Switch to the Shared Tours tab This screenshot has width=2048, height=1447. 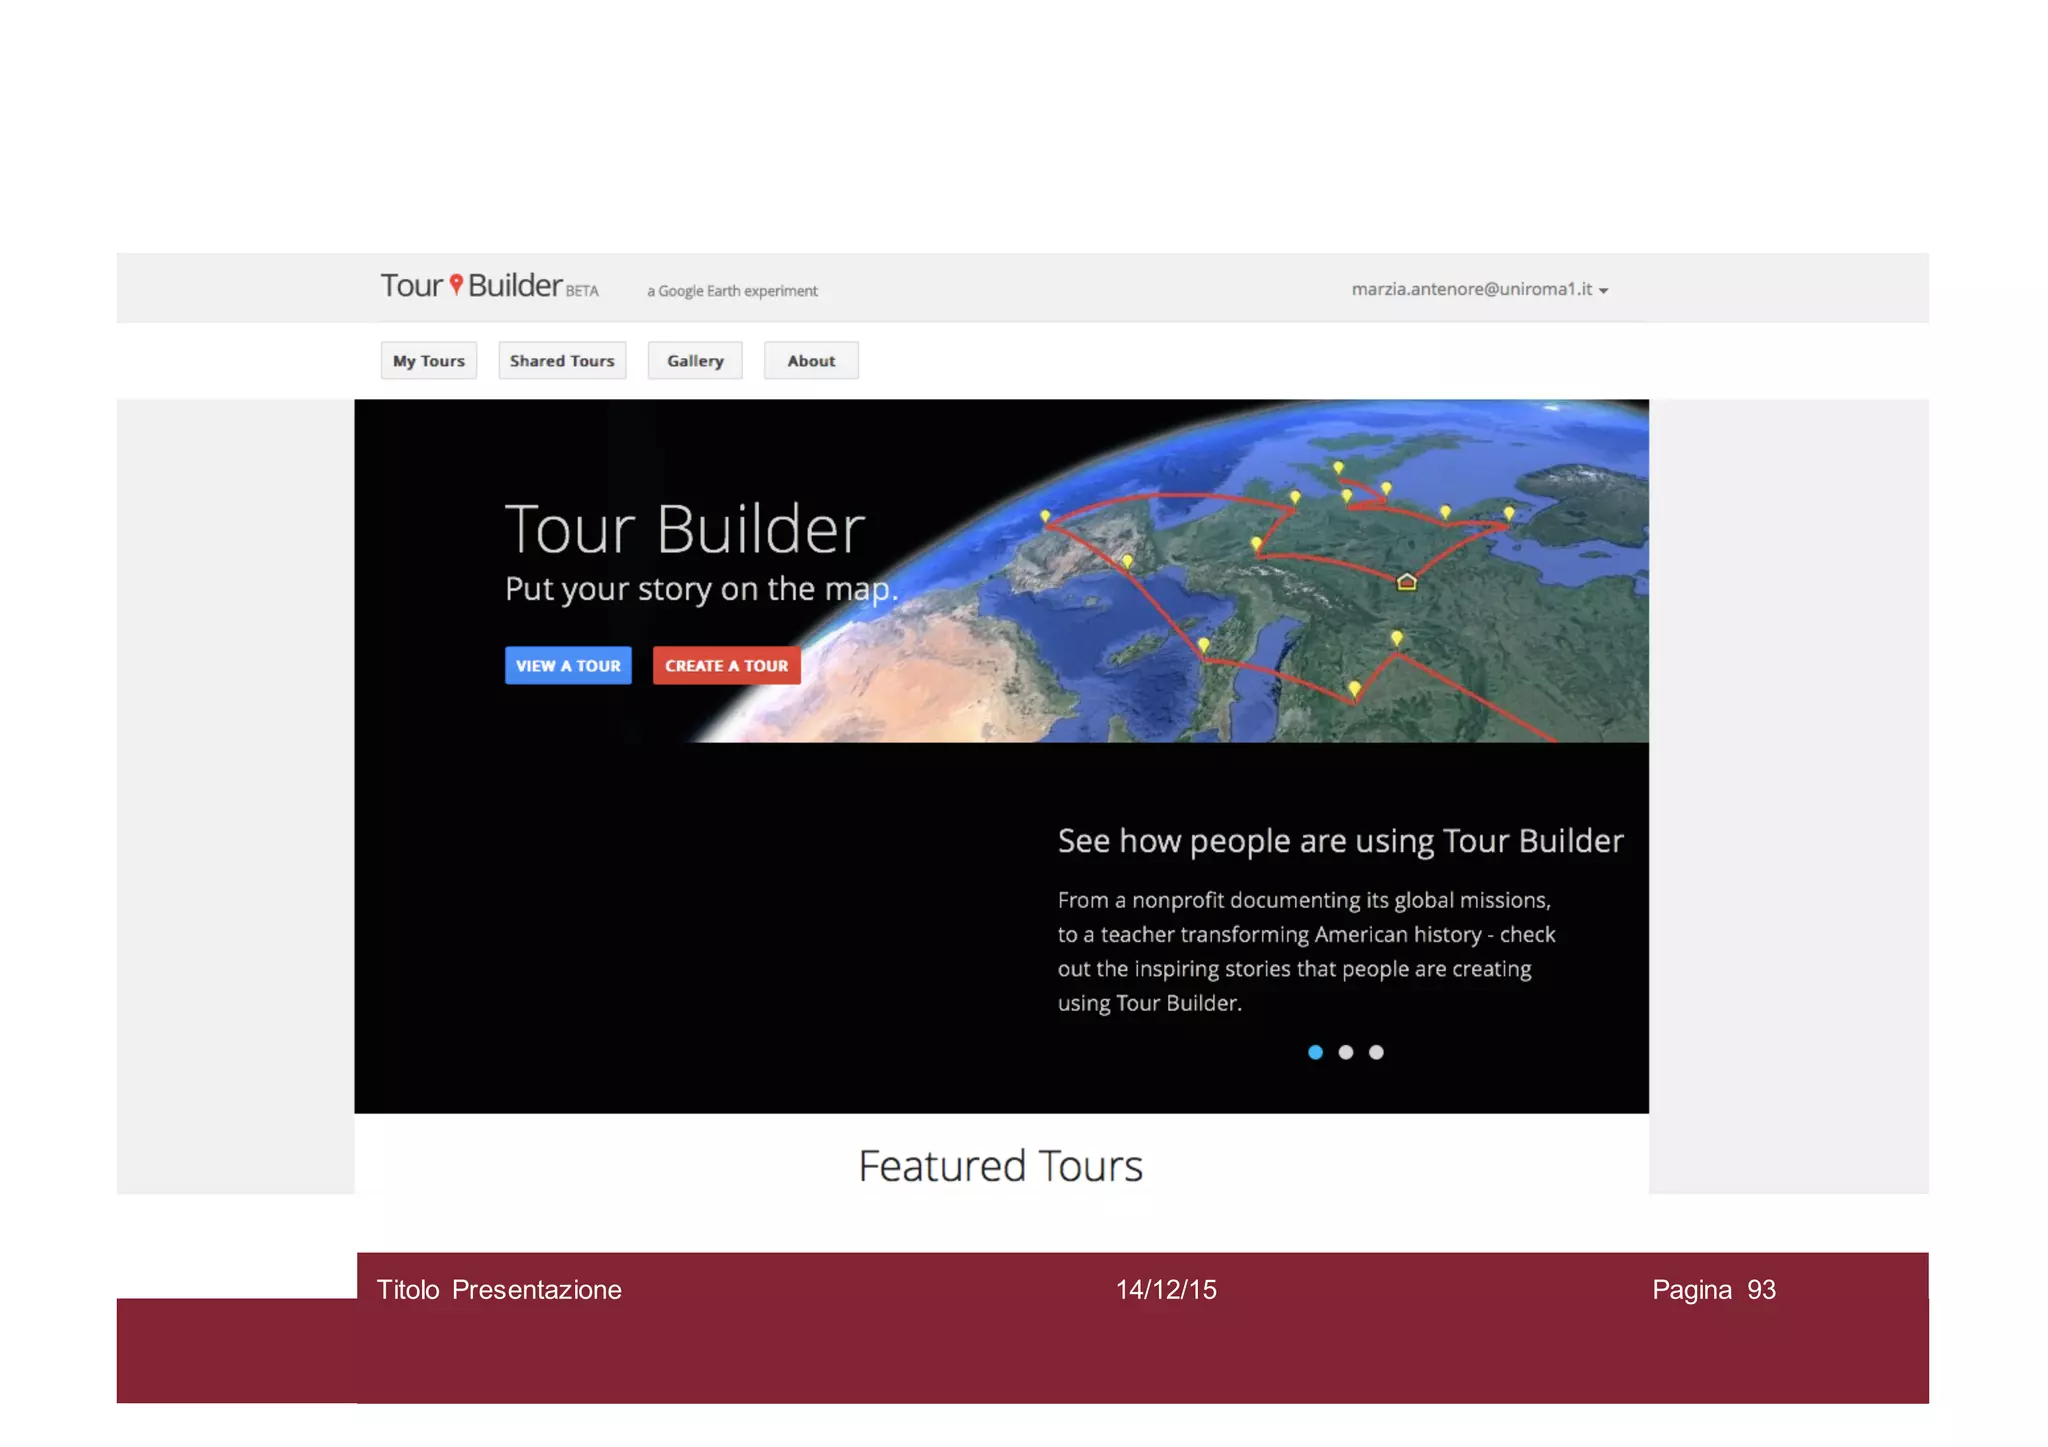[x=562, y=361]
